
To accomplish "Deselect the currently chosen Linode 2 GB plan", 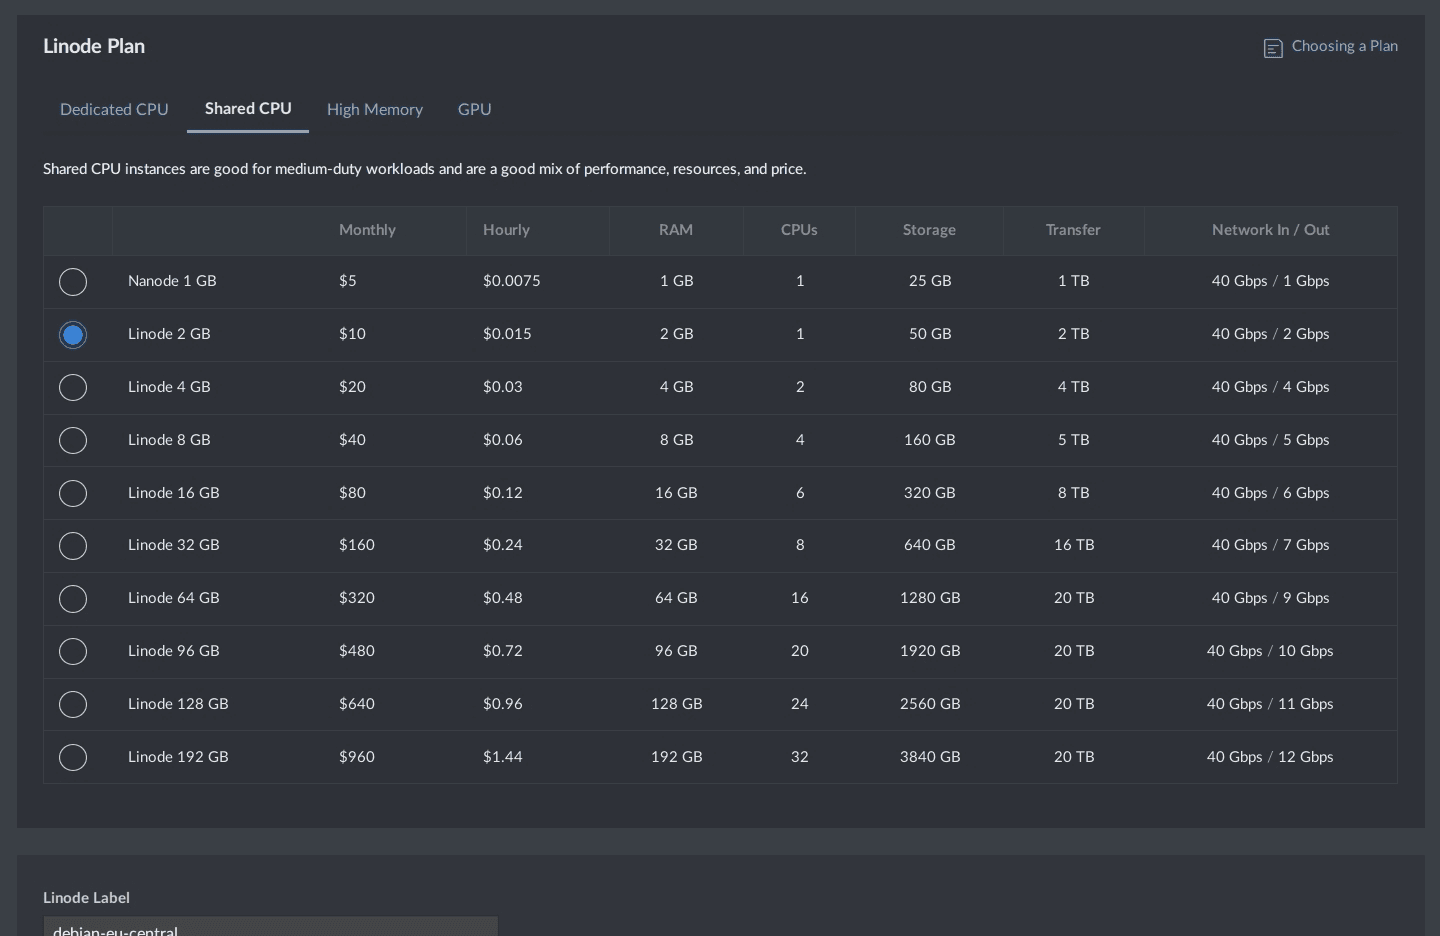I will (73, 335).
